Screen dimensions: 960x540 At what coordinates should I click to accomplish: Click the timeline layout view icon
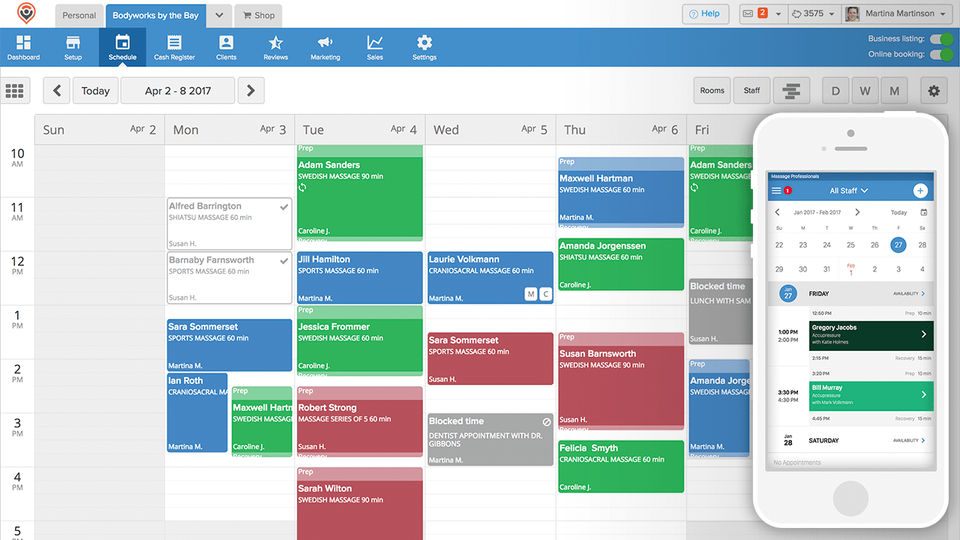coord(791,91)
